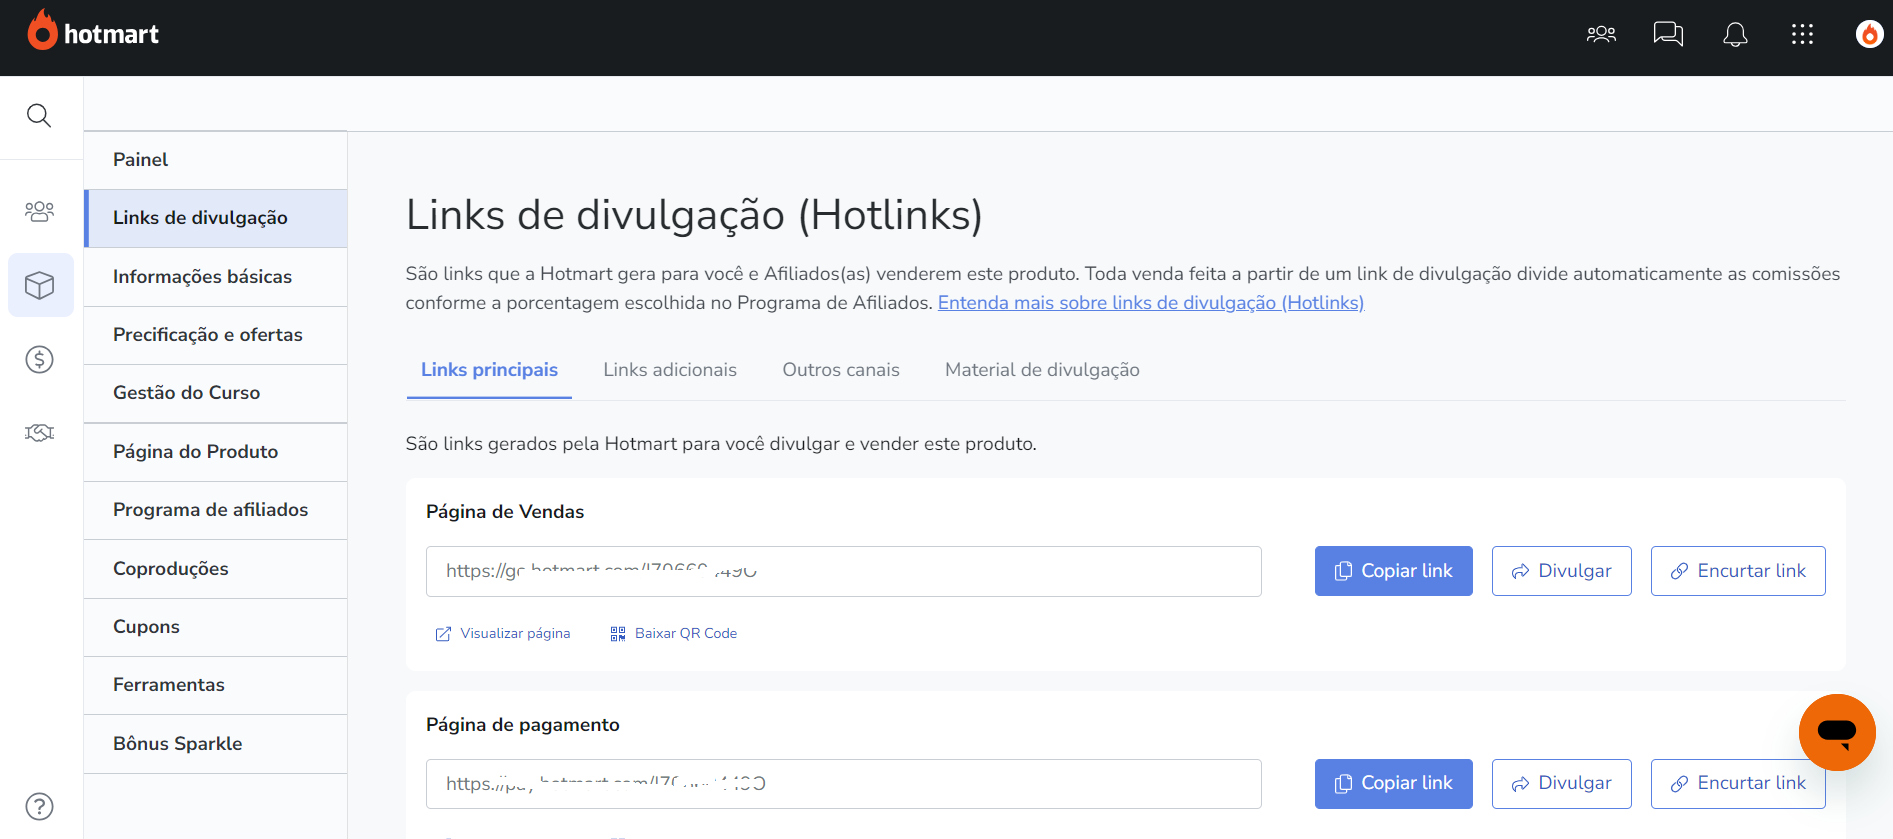Image resolution: width=1893 pixels, height=839 pixels.
Task: Open the community people icon in header
Action: click(1601, 34)
